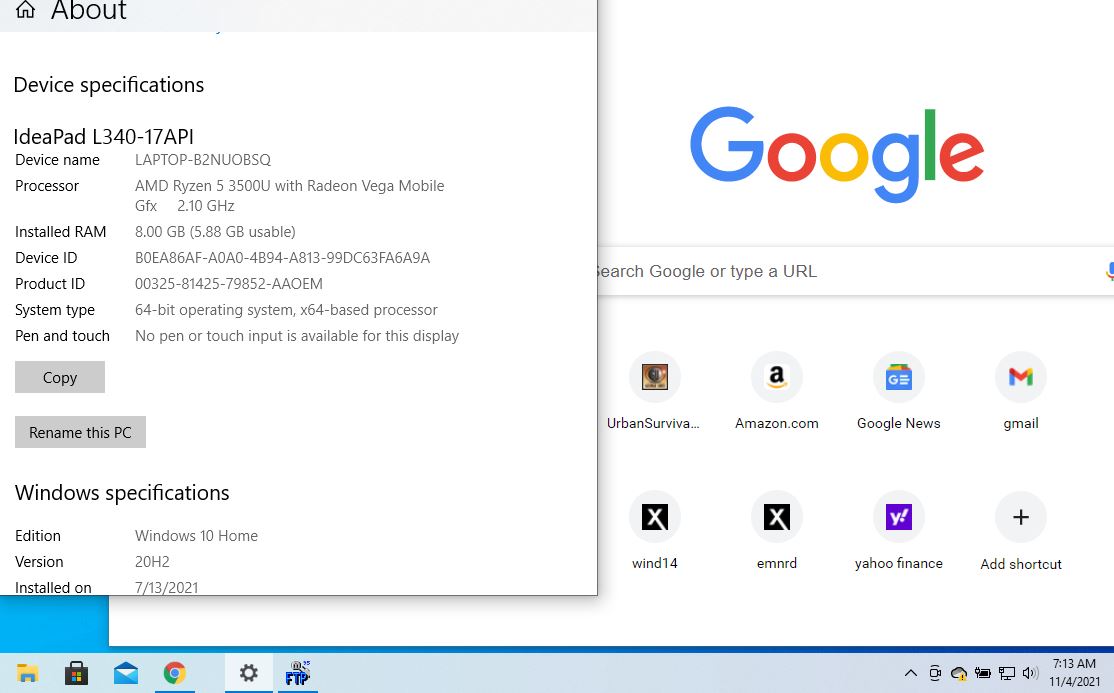Click the No pen or touch input text
1114x693 pixels.
click(x=297, y=335)
